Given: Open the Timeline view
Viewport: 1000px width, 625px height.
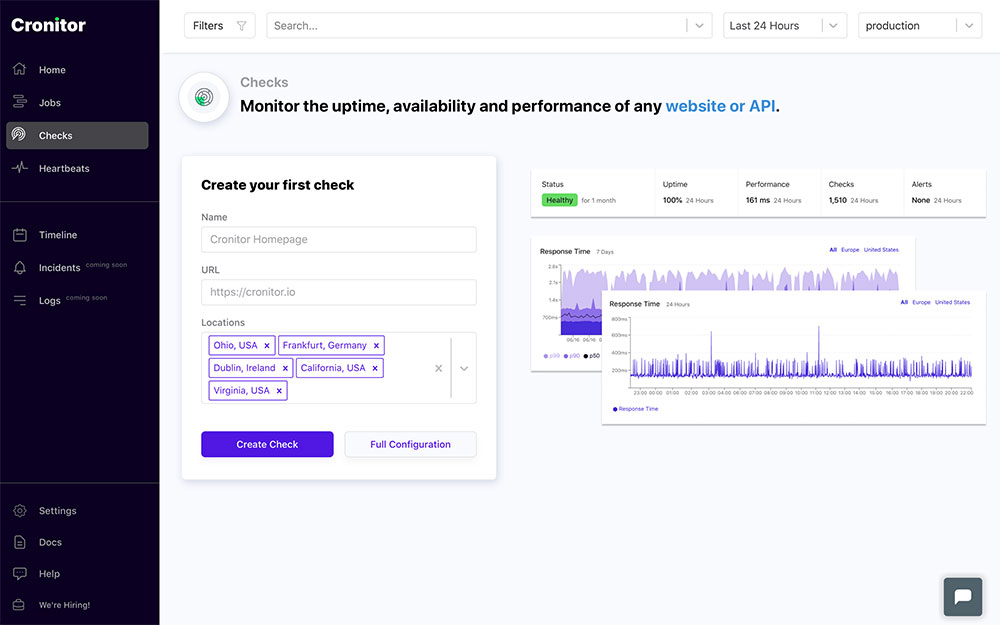Looking at the screenshot, I should click(x=57, y=235).
